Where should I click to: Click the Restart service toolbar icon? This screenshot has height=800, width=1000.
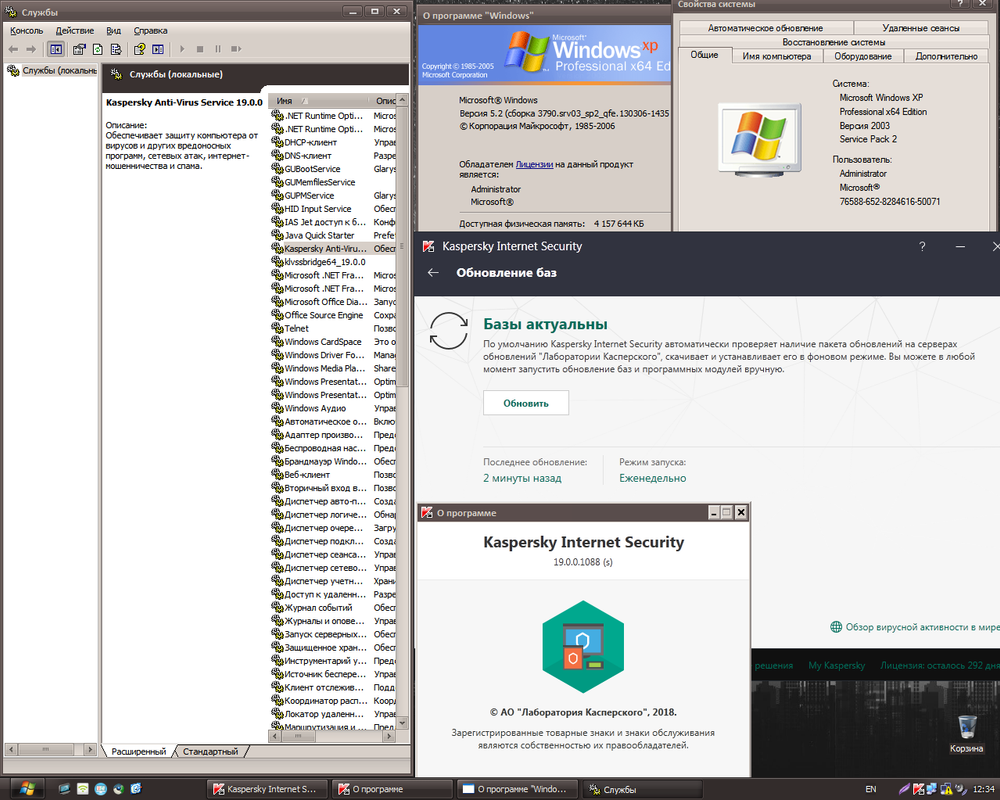236,49
